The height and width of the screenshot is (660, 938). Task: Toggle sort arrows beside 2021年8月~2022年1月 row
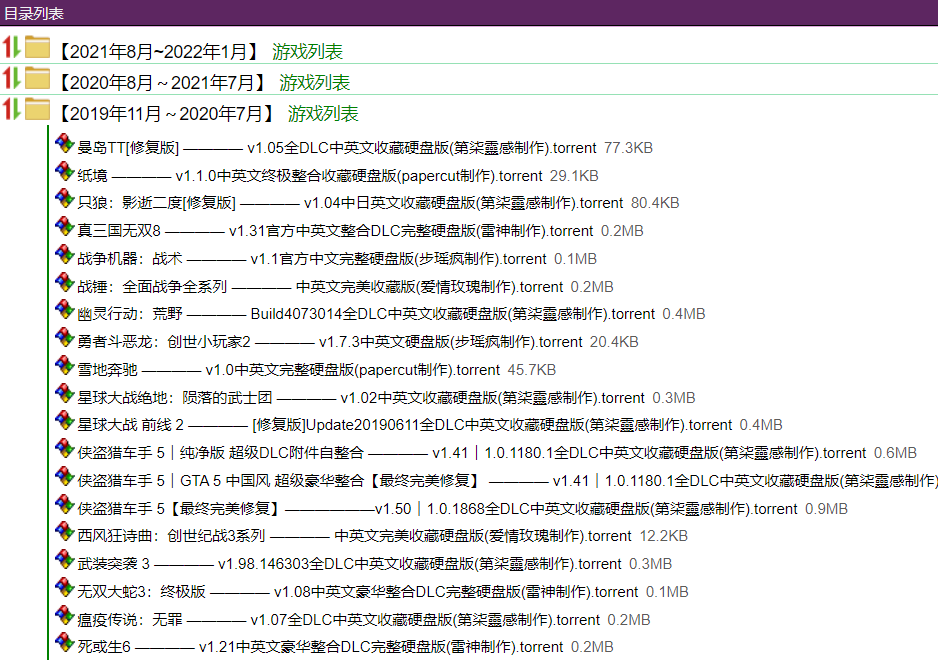[x=11, y=47]
